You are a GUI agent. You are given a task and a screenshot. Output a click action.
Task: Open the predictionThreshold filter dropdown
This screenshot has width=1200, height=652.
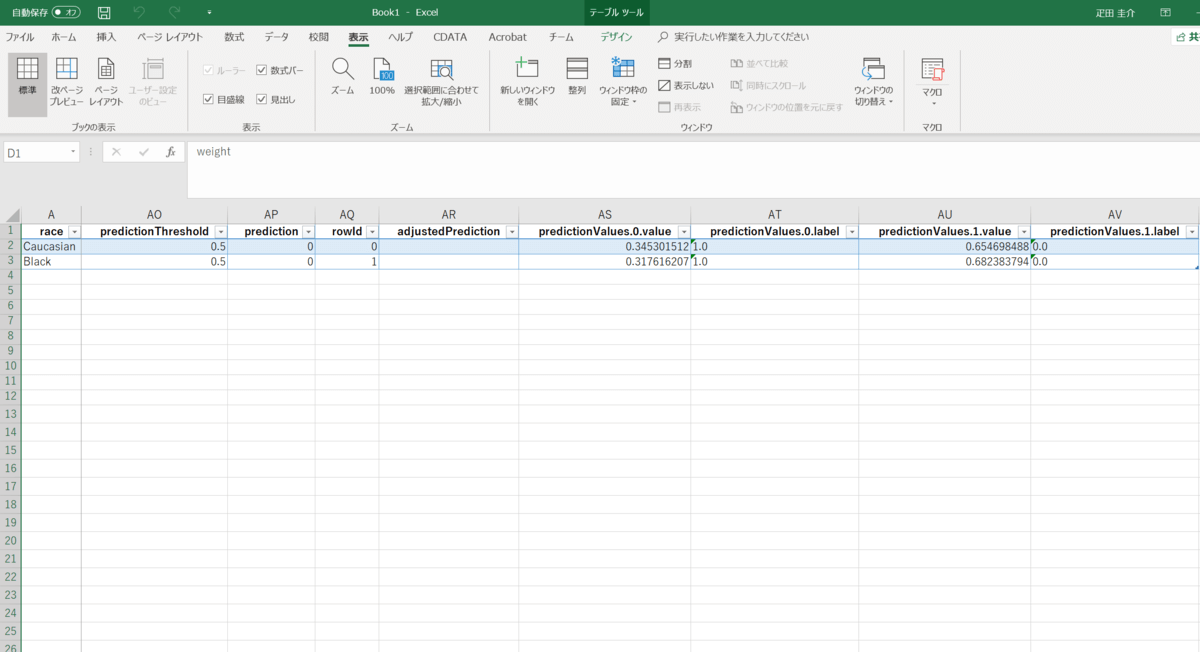click(x=220, y=232)
